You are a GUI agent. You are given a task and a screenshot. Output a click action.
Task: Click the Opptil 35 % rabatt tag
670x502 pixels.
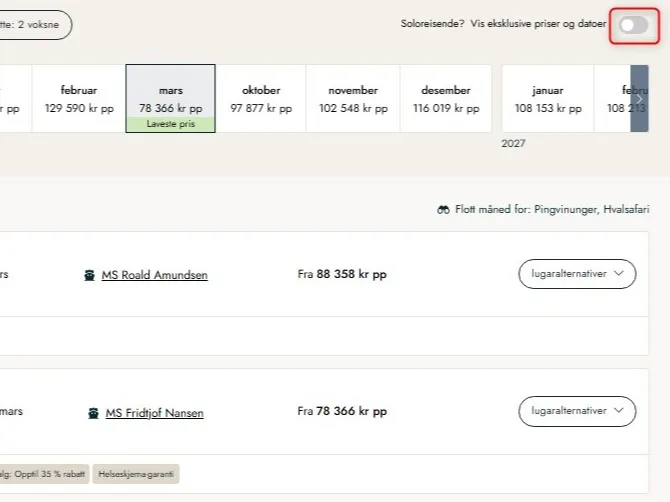(45, 474)
